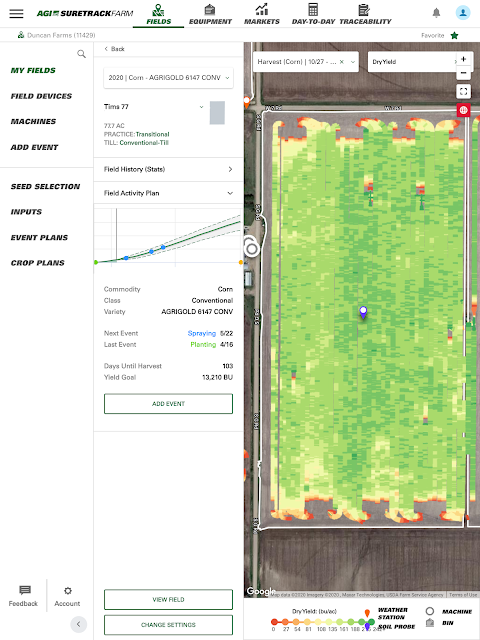Toggle the Favorite star
This screenshot has width=480, height=640.
[x=454, y=36]
